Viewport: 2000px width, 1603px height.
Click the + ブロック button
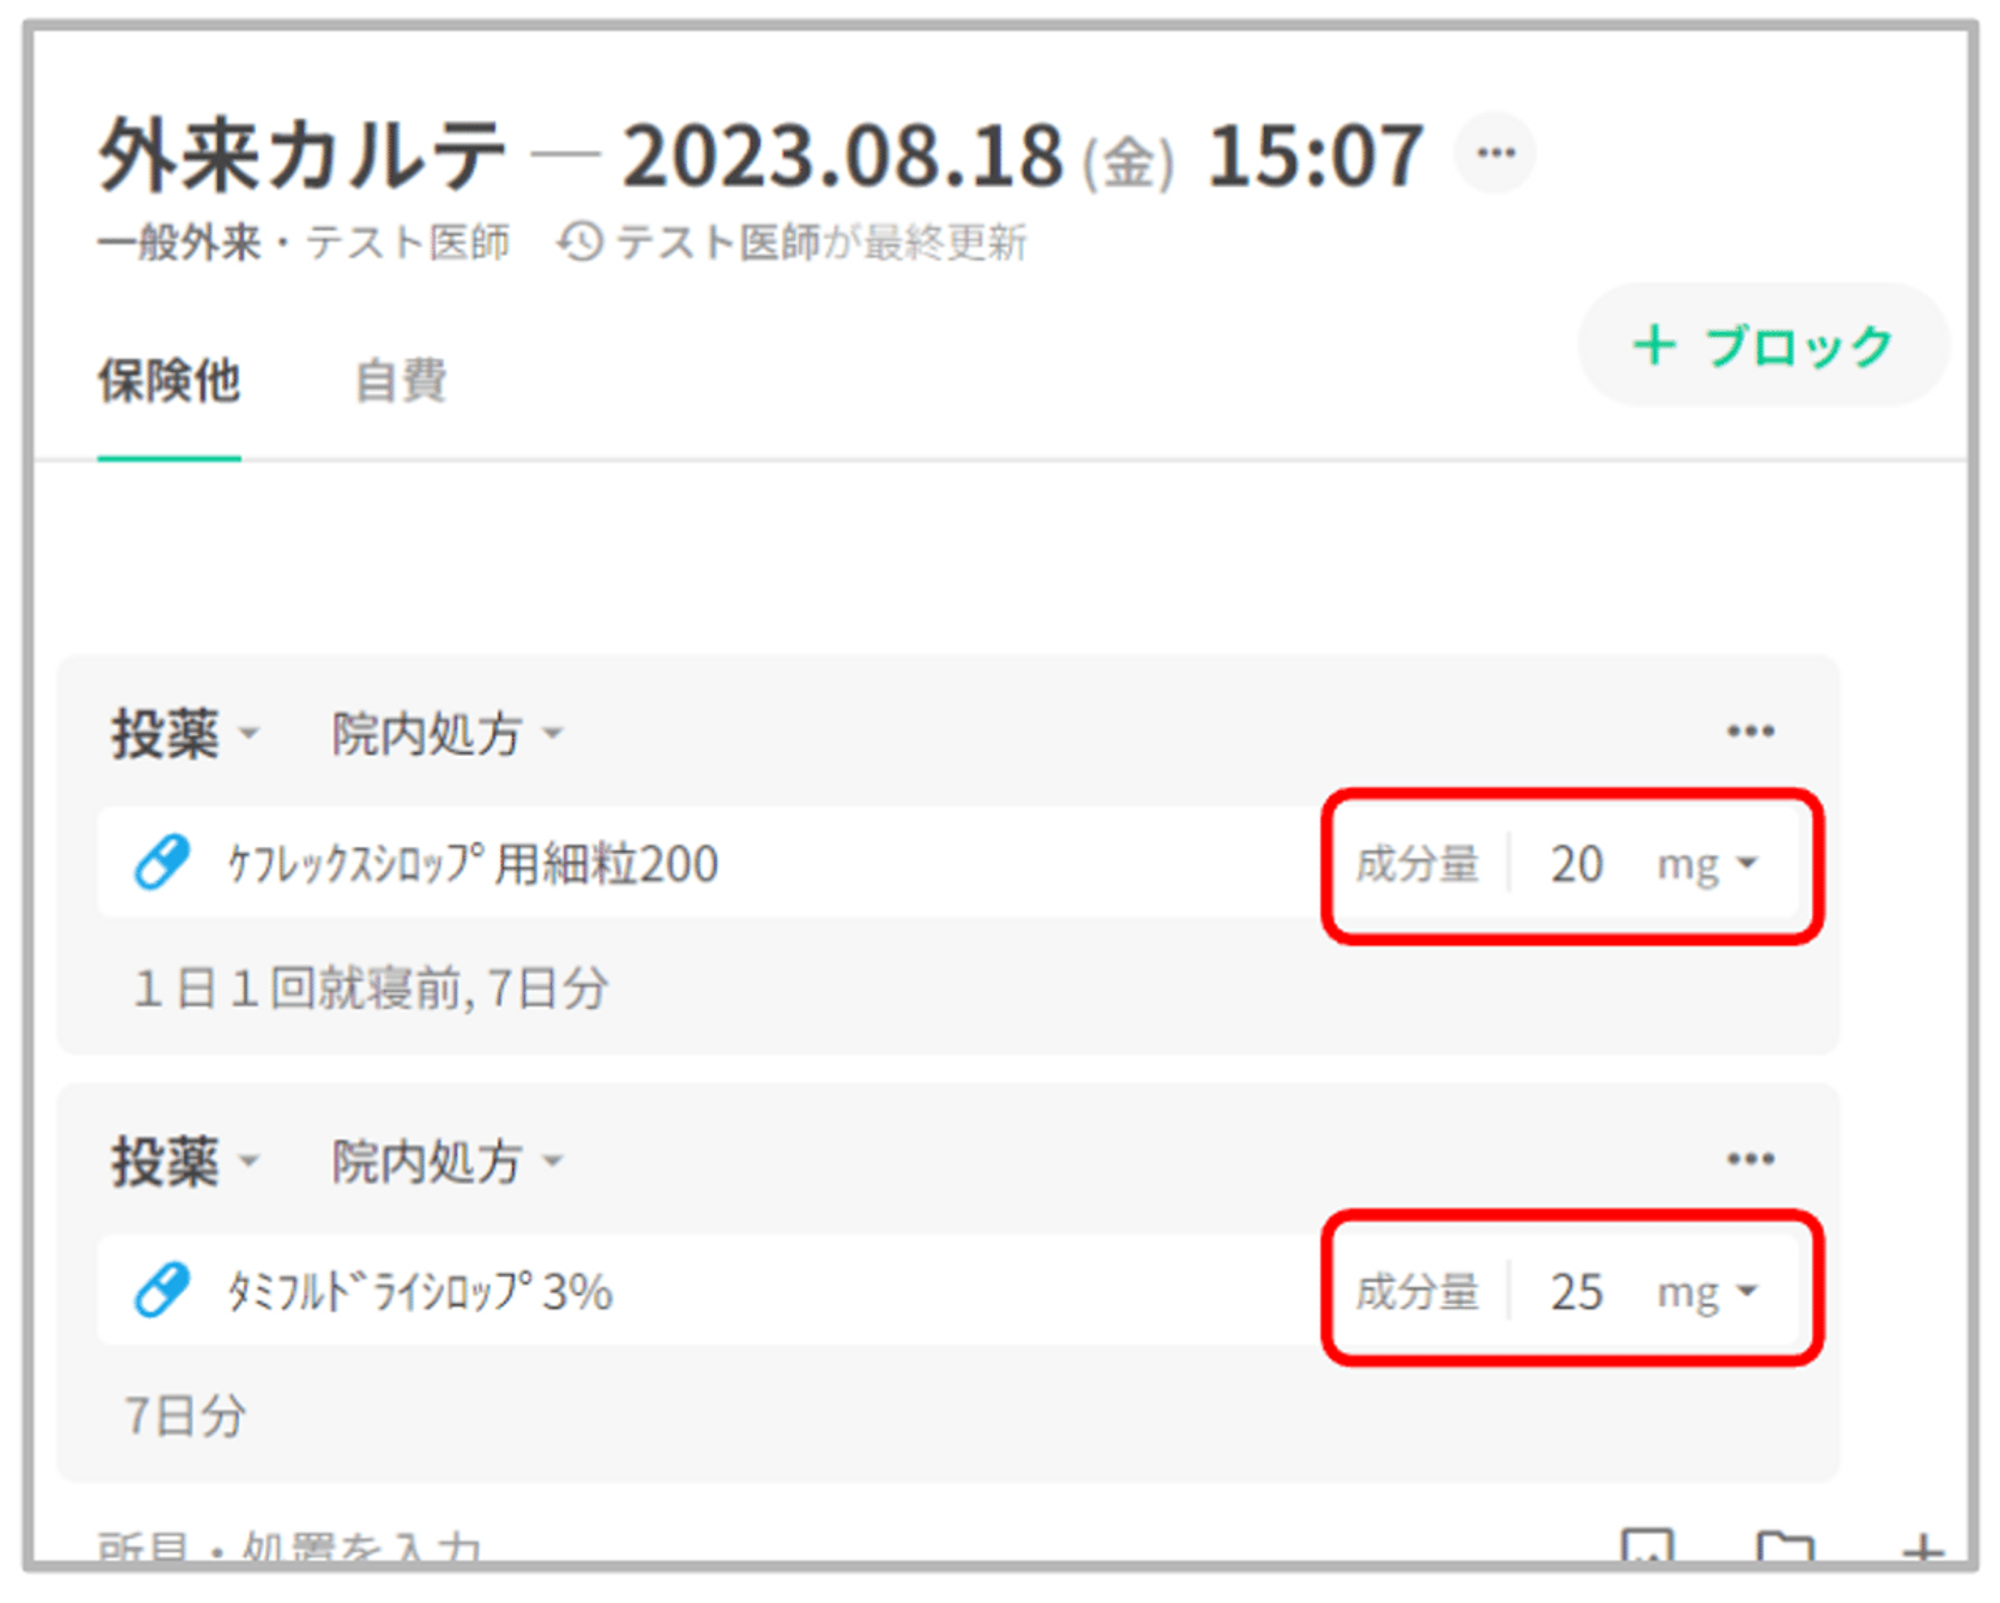pyautogui.click(x=1763, y=346)
